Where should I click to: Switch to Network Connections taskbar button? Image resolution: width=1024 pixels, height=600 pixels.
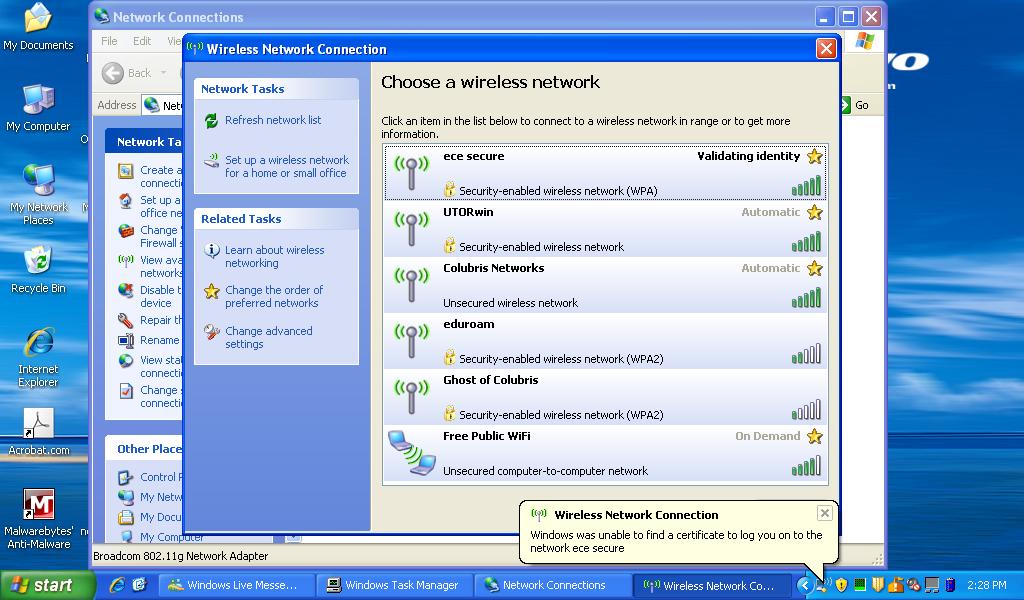coord(552,585)
